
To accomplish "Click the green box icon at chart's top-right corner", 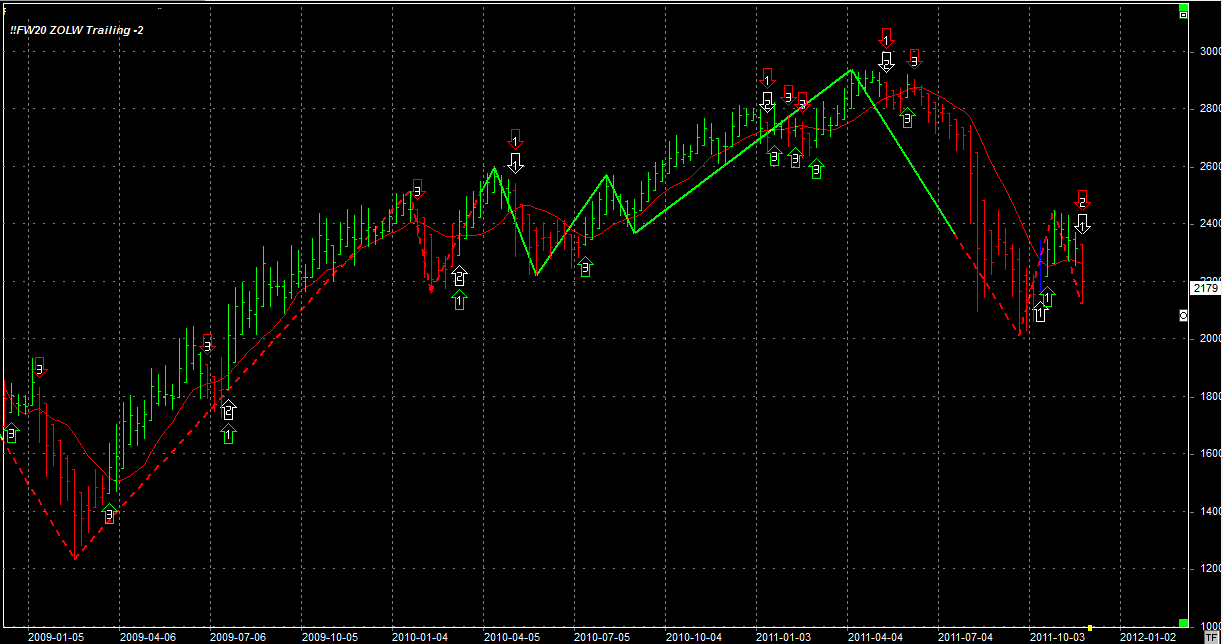I will point(1182,12).
